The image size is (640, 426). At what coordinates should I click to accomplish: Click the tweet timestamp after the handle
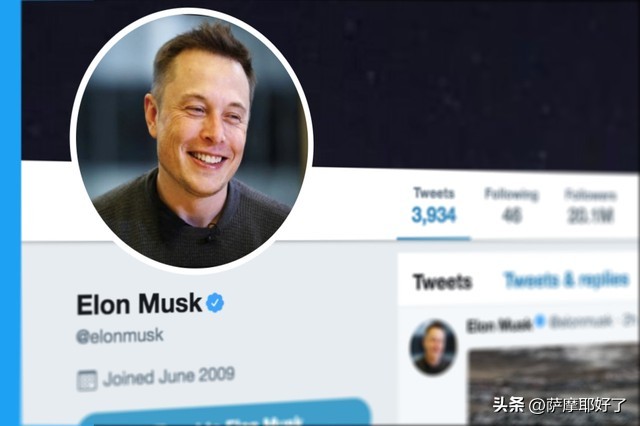[631, 321]
